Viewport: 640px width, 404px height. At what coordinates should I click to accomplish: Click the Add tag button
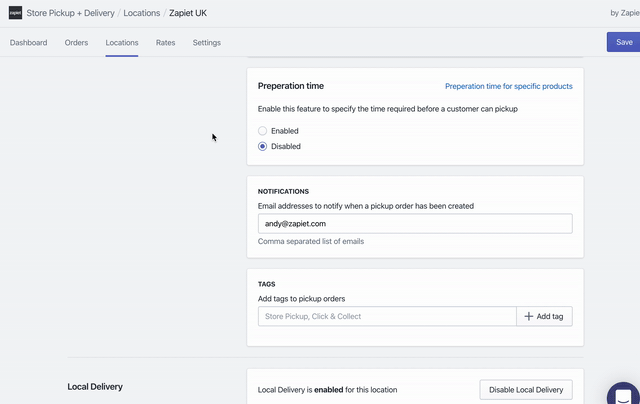pos(544,316)
